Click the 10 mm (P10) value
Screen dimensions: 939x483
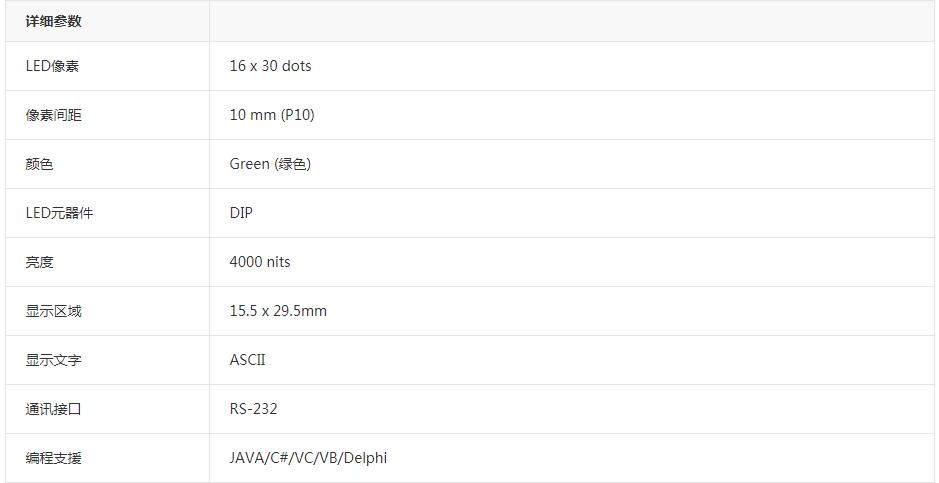click(x=272, y=115)
